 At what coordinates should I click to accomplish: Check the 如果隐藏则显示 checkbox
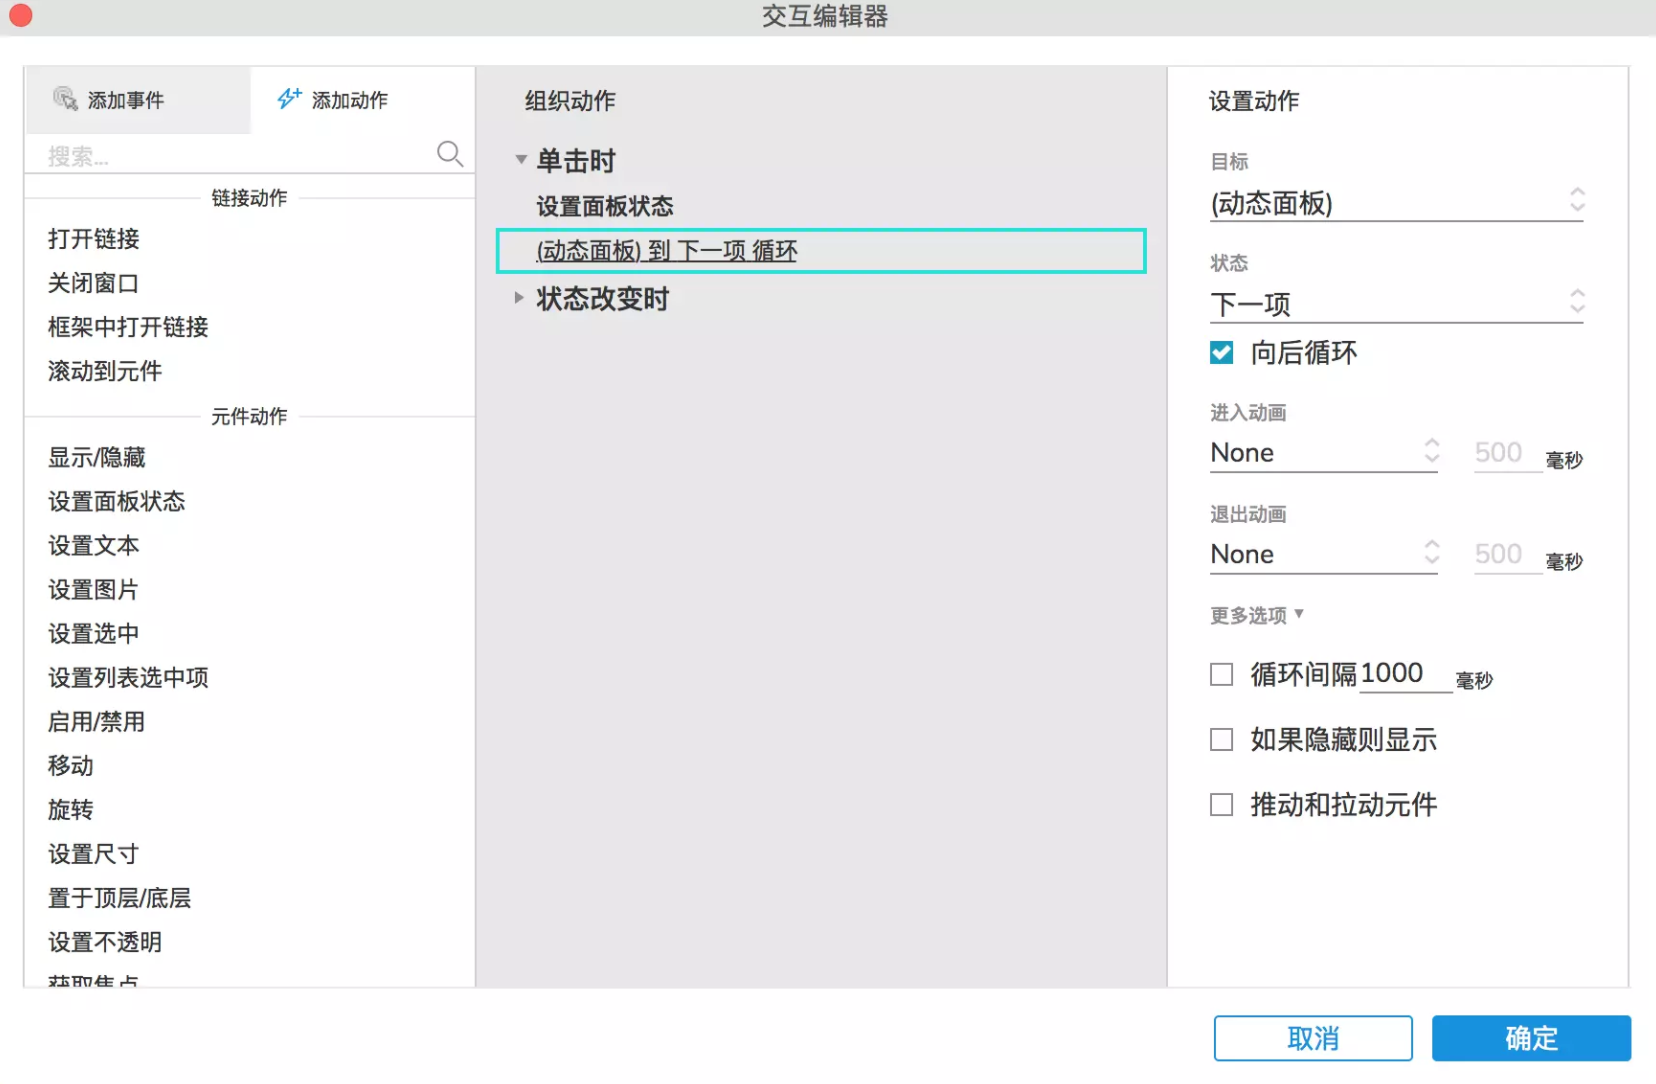tap(1222, 740)
